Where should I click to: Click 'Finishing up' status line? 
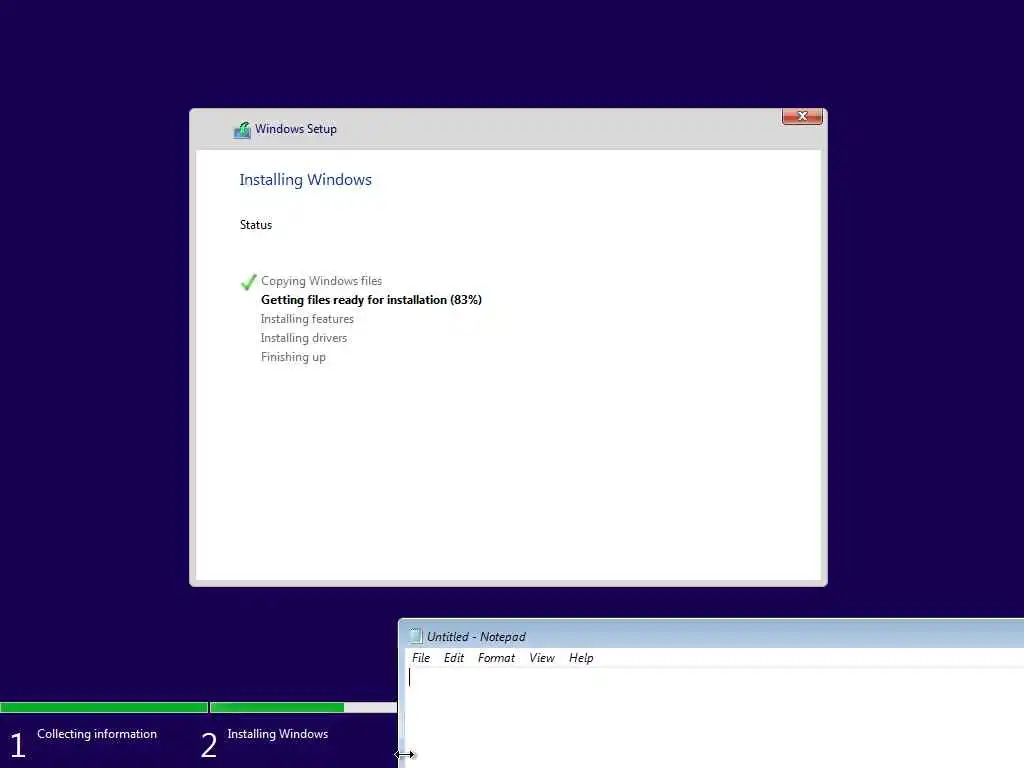point(293,357)
